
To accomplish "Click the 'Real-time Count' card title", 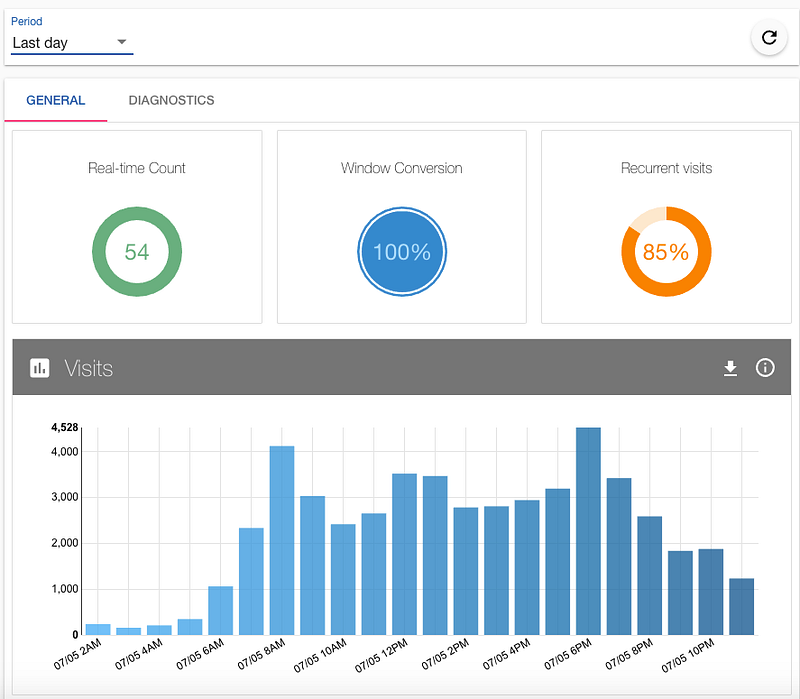I will (x=137, y=168).
